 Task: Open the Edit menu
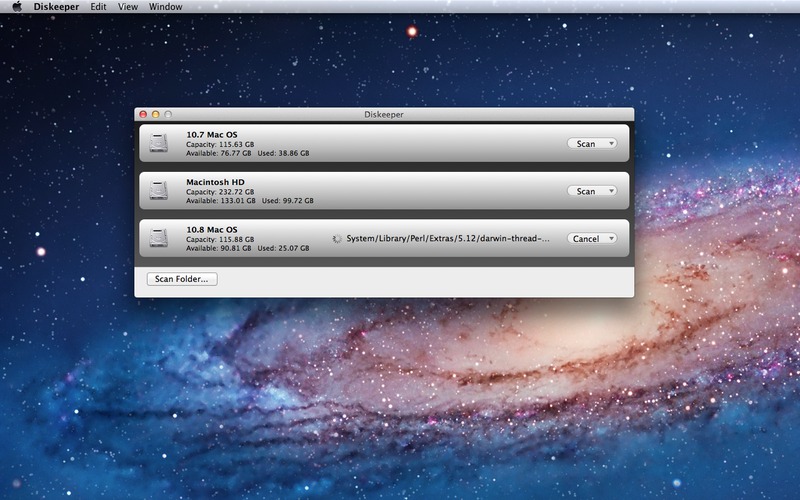[x=98, y=7]
